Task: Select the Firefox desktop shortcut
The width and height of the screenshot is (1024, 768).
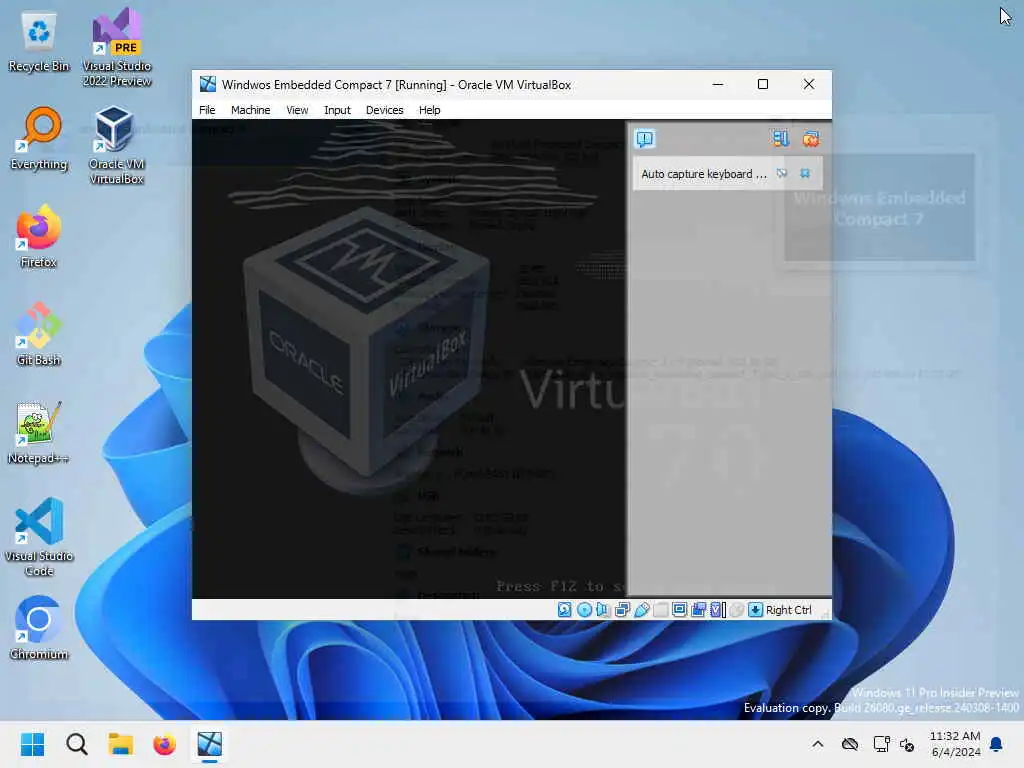Action: (x=39, y=236)
